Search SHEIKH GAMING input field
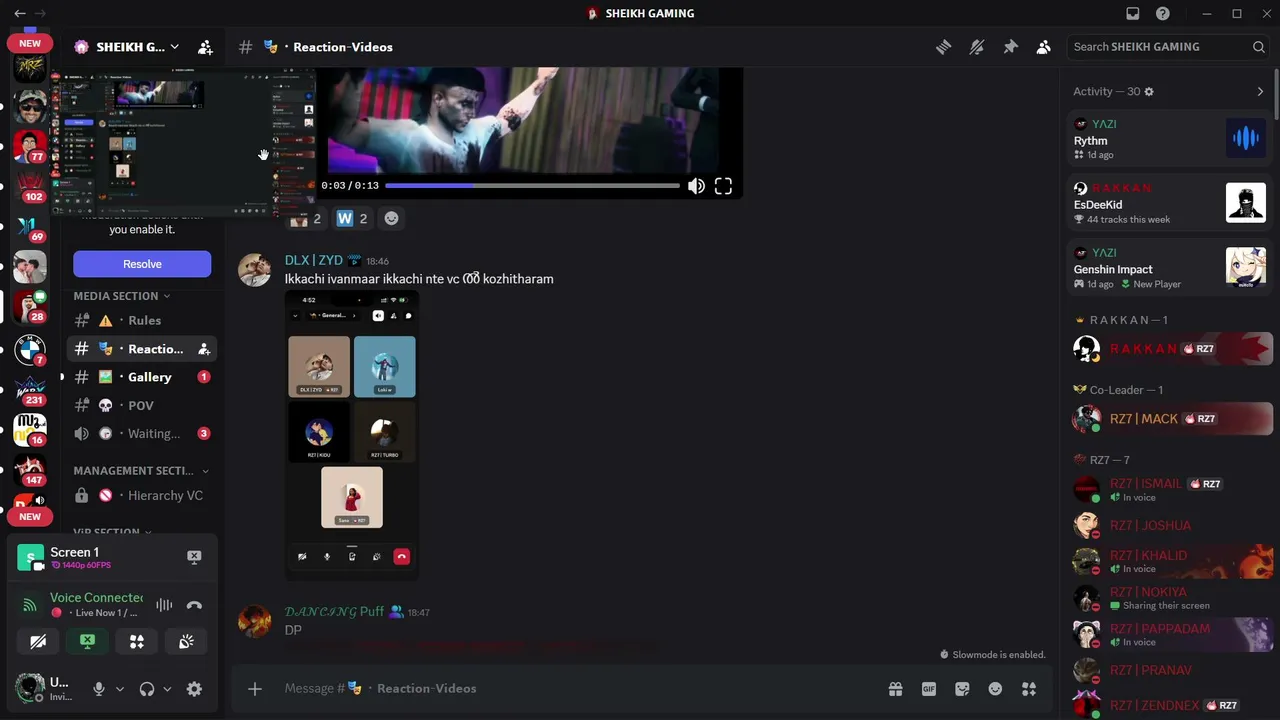 (x=1168, y=47)
